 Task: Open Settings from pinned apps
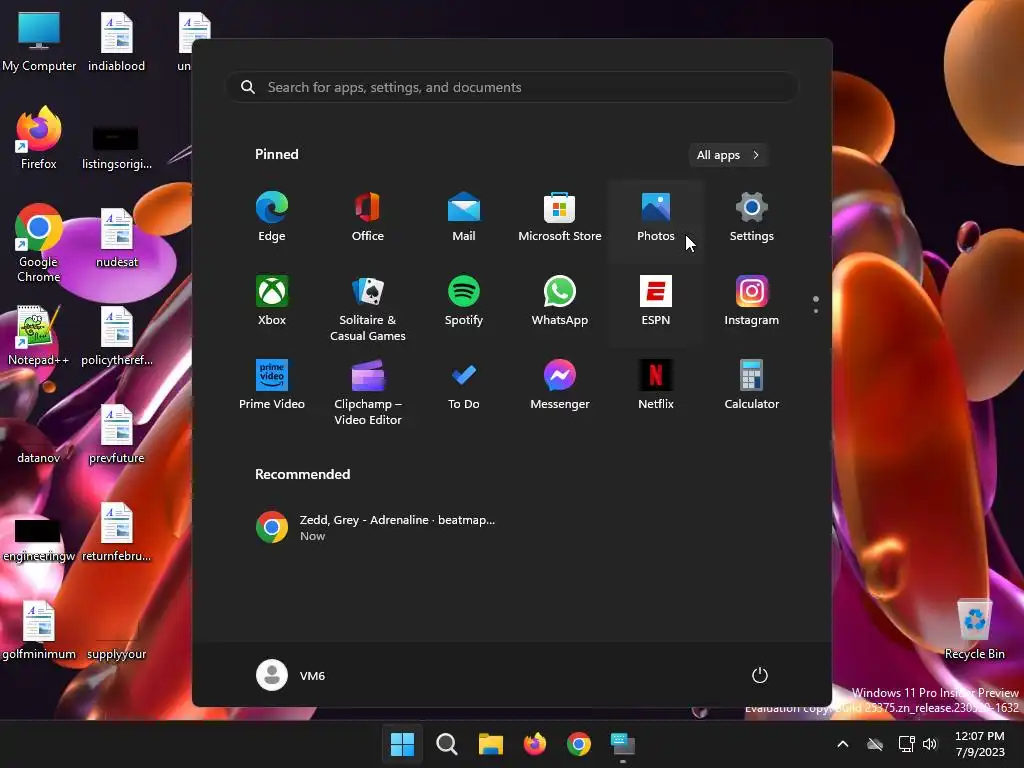pos(752,217)
